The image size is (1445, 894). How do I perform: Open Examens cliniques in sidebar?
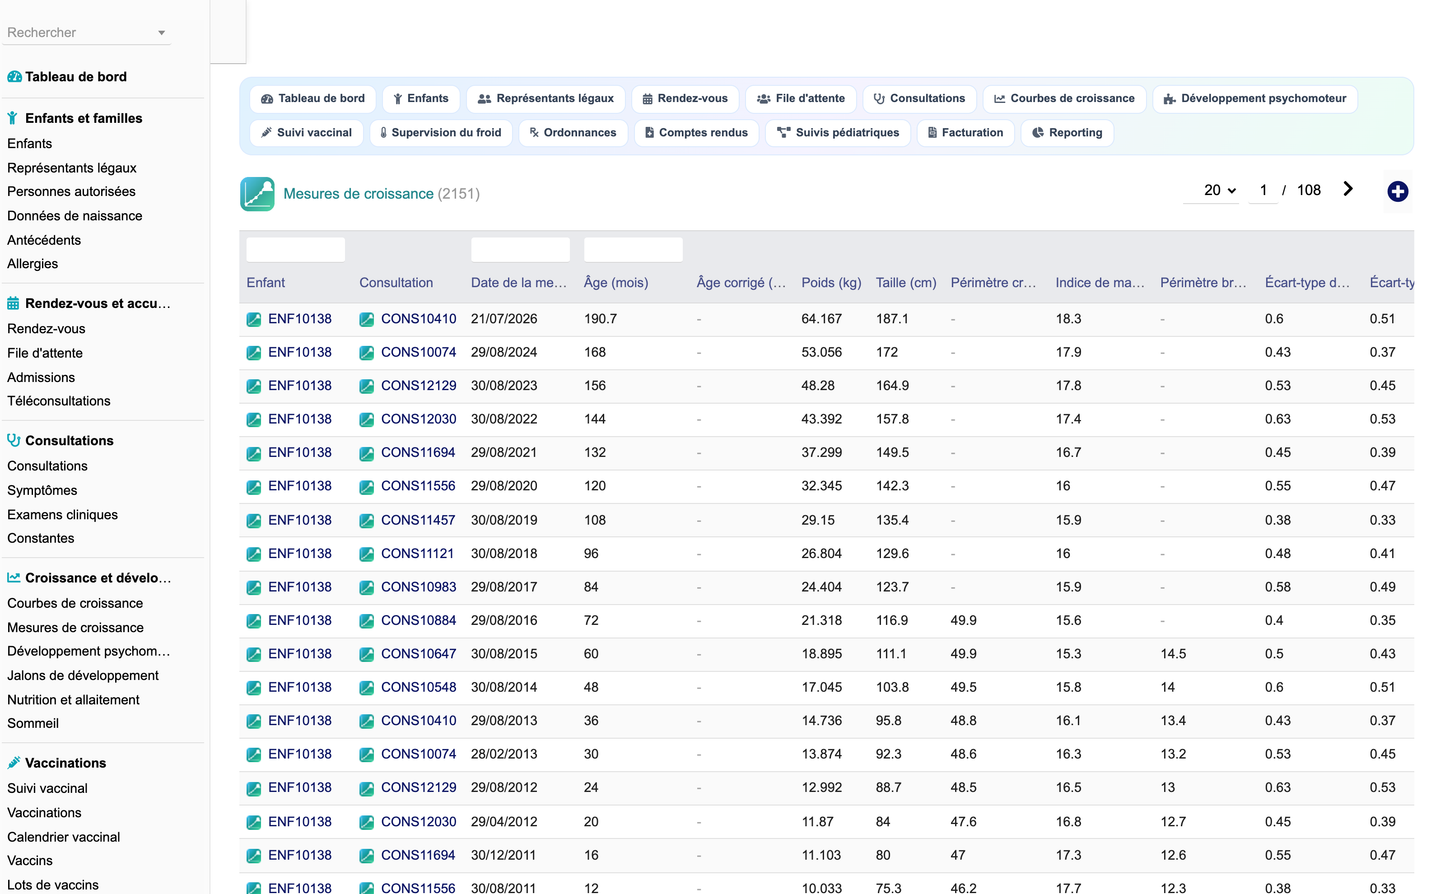click(63, 515)
